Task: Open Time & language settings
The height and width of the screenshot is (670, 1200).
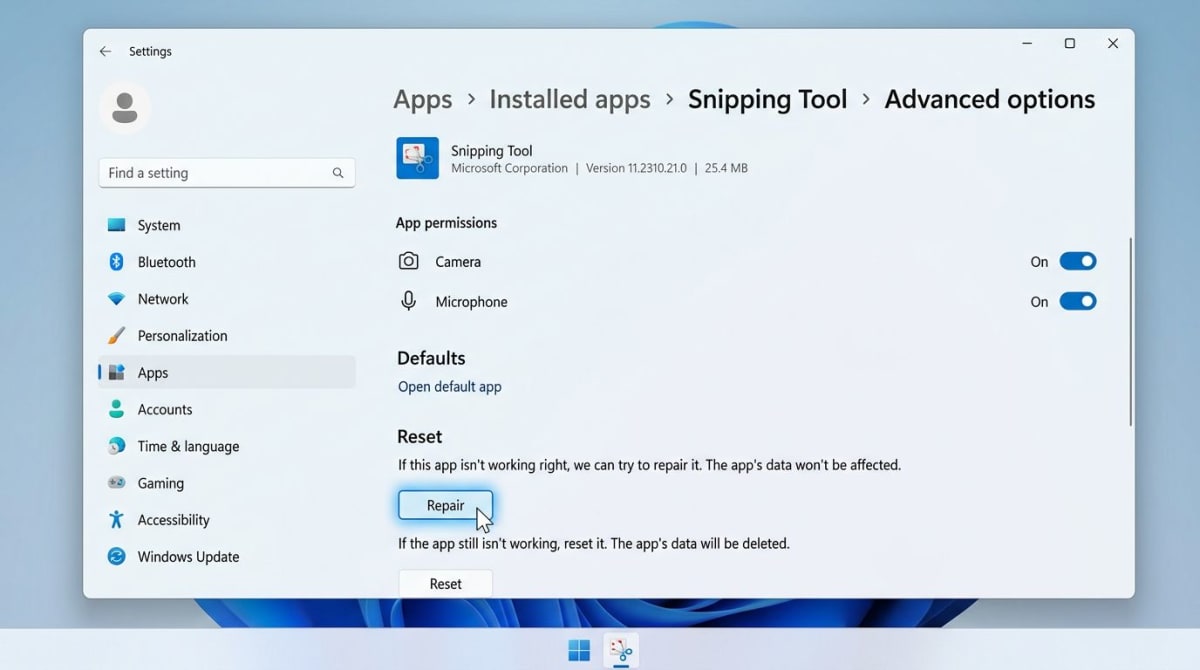Action: [227, 446]
